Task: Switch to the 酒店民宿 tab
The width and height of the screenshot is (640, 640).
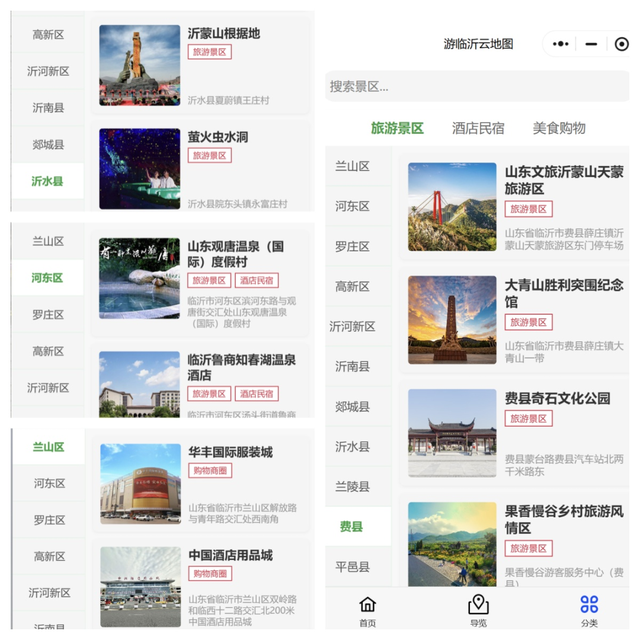Action: (x=478, y=128)
